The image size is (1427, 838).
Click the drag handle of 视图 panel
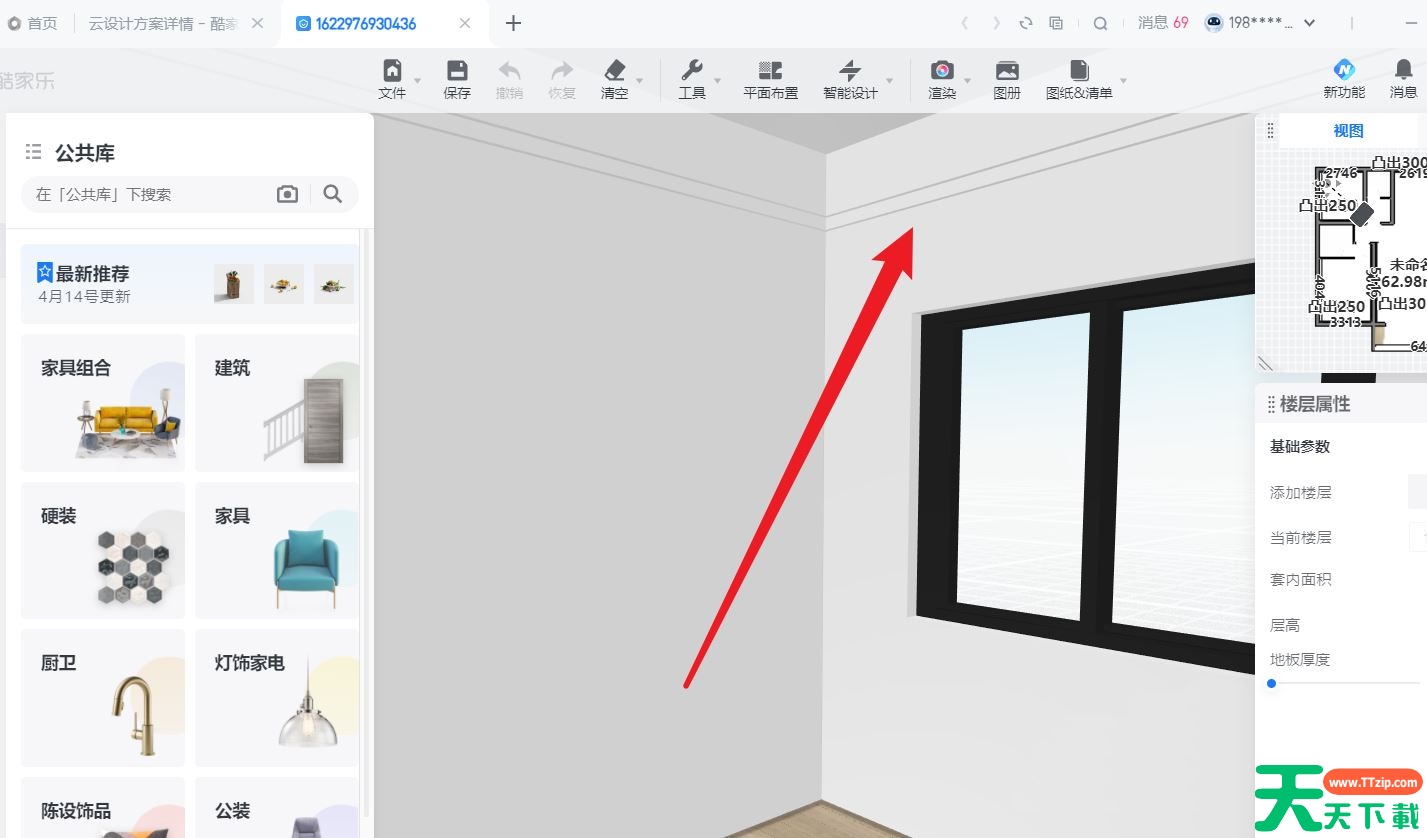(x=1270, y=130)
